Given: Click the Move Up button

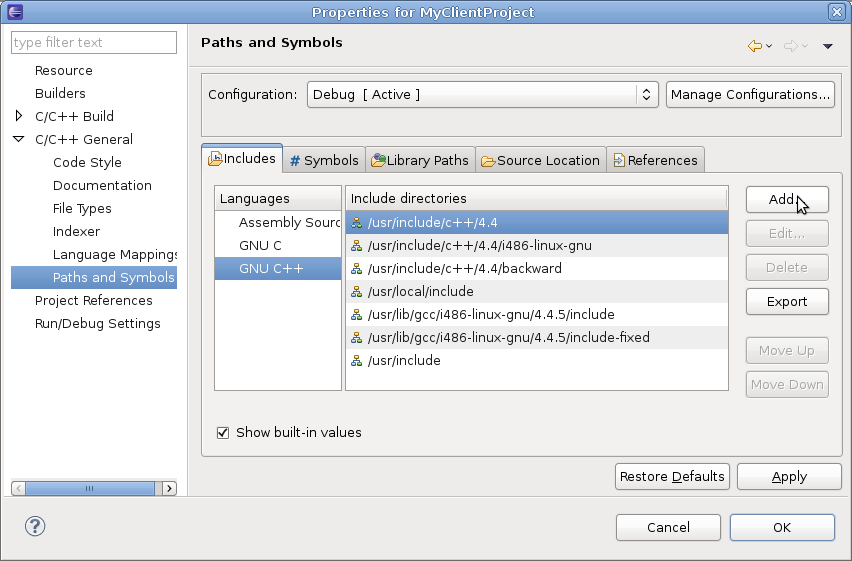Looking at the screenshot, I should pos(787,351).
